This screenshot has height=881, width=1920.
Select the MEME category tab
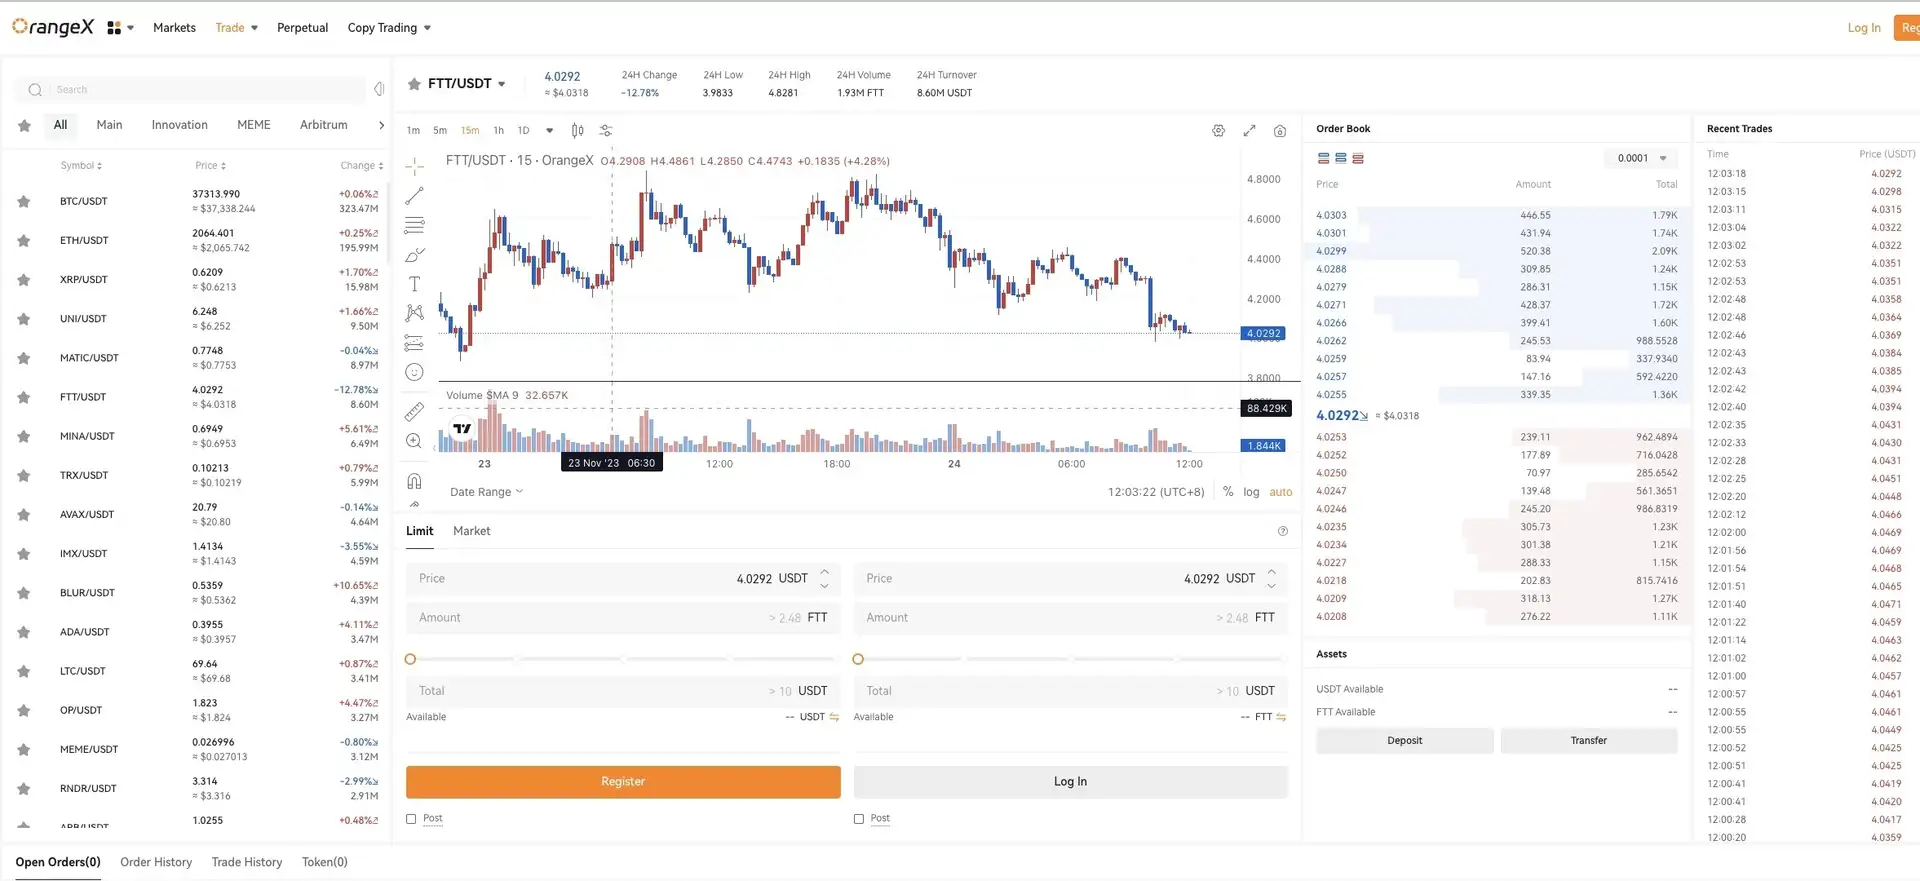pyautogui.click(x=253, y=125)
